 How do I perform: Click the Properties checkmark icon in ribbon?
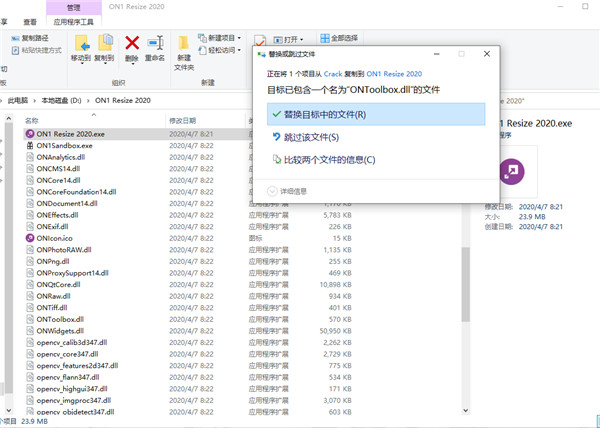(x=259, y=40)
